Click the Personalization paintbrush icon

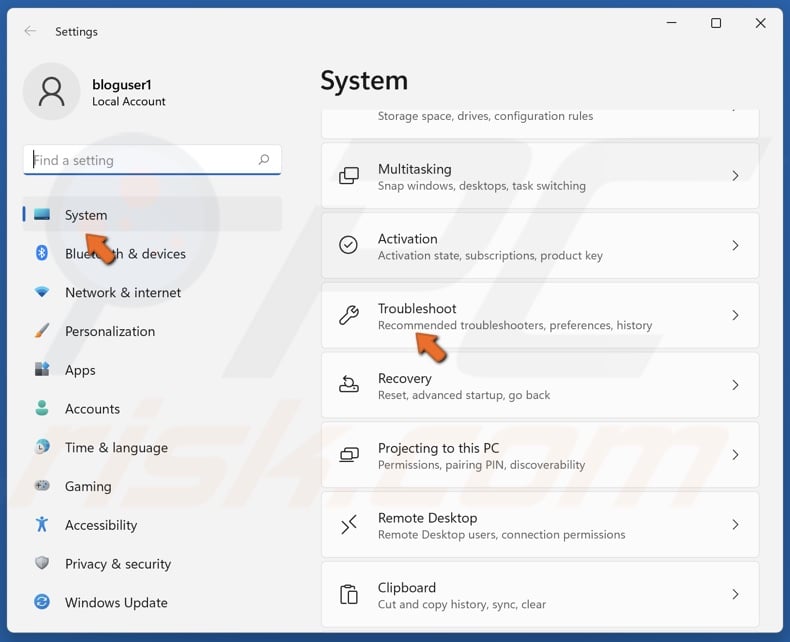pyautogui.click(x=42, y=331)
